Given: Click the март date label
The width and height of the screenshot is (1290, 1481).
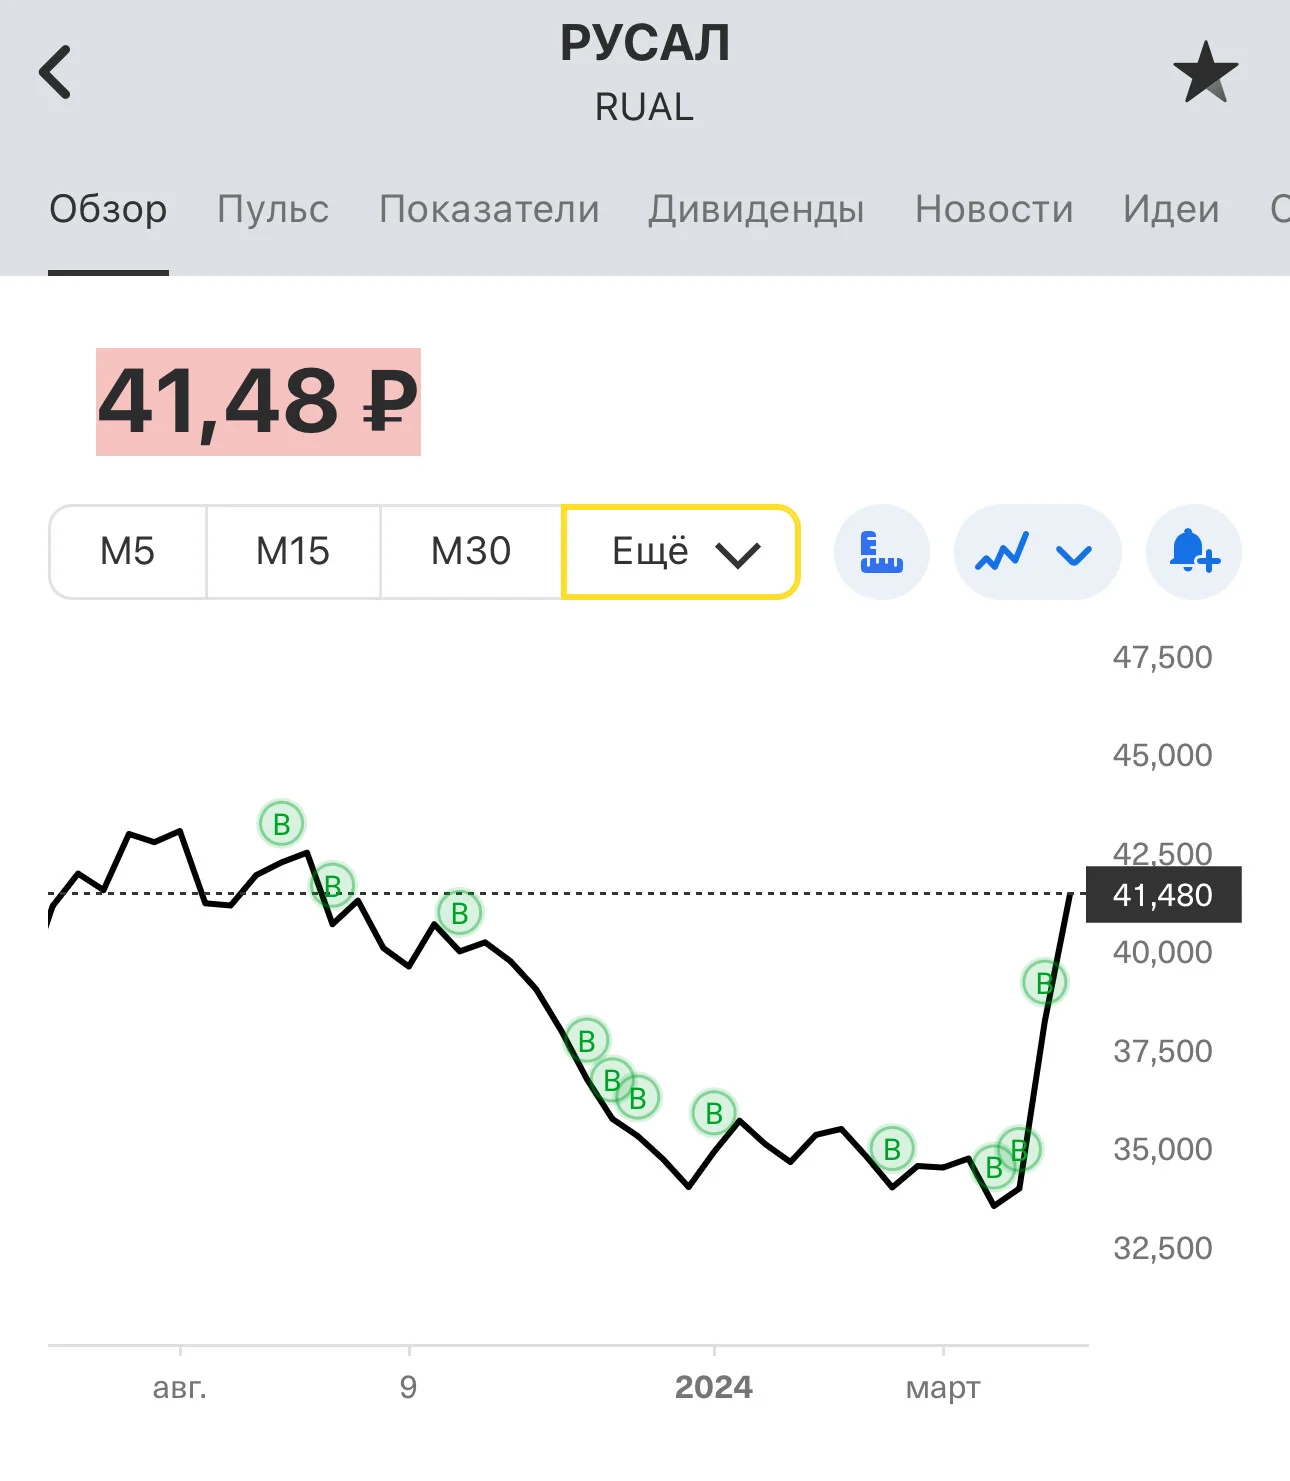Looking at the screenshot, I should tap(943, 1388).
